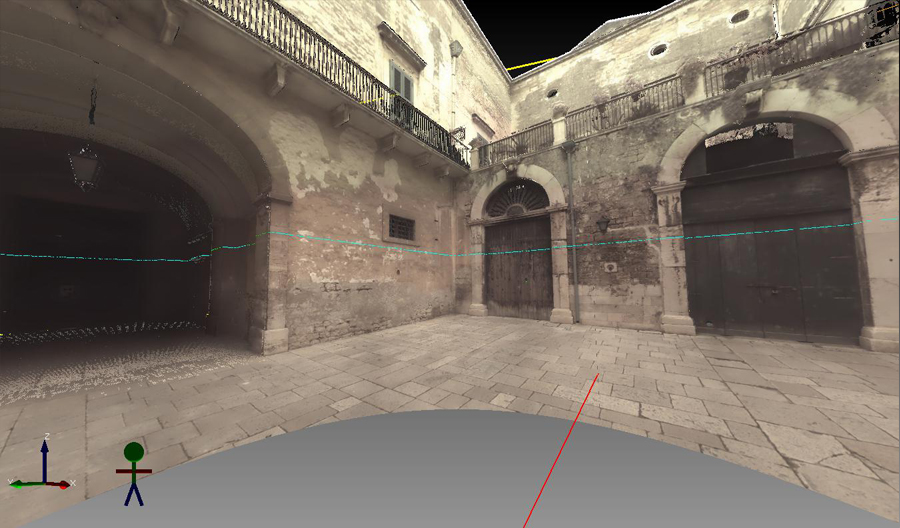Image resolution: width=900 pixels, height=528 pixels.
Task: Click the green Y axis arrow of the gizmo
Action: 27,485
